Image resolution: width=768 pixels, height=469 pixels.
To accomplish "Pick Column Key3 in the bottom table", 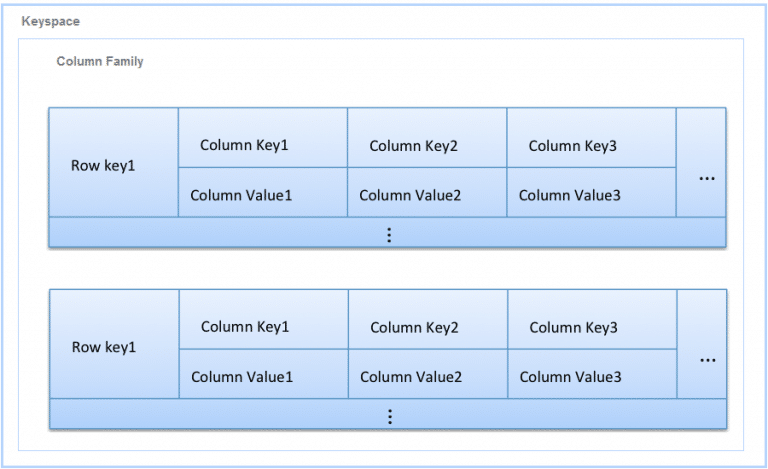I will 573,328.
